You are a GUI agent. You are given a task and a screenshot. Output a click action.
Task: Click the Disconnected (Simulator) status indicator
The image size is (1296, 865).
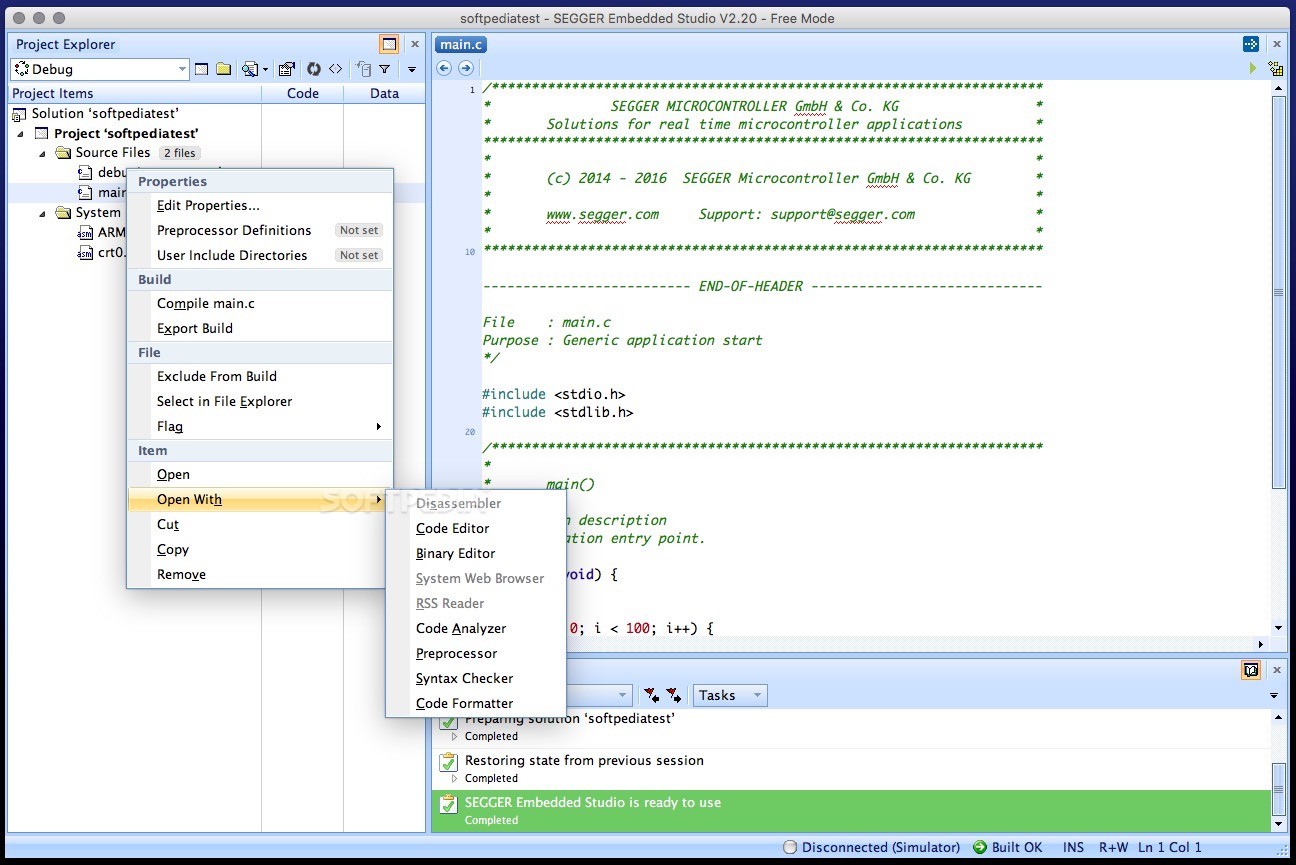[x=871, y=847]
